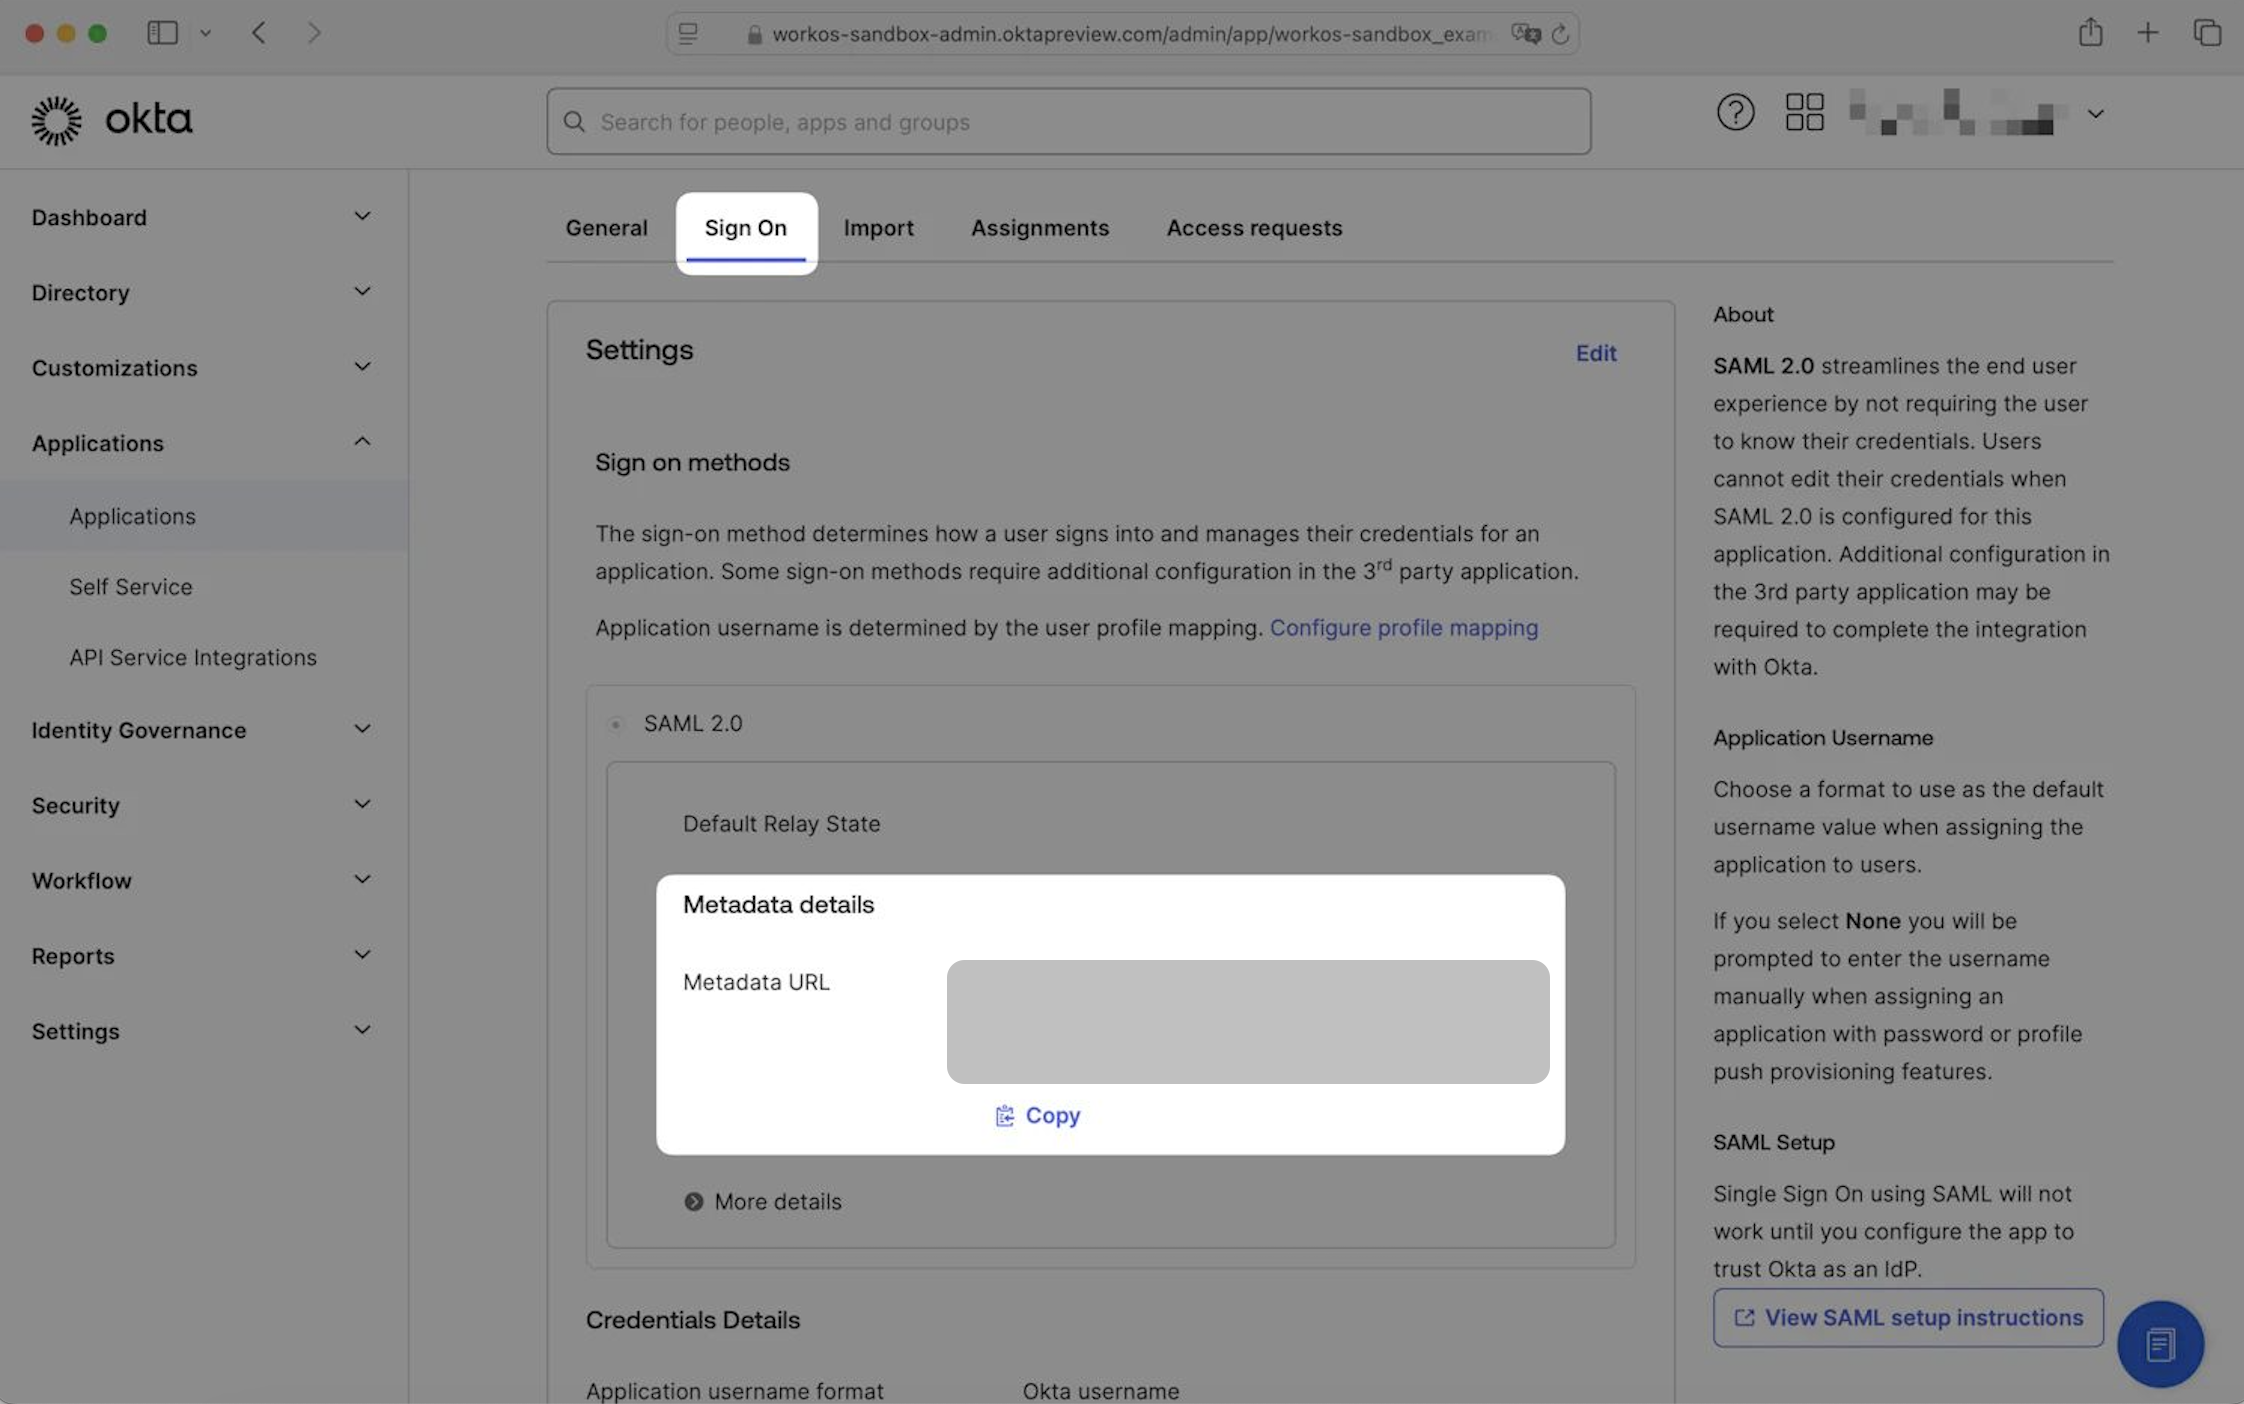Switch to the Import tab
2244x1404 pixels.
coord(878,228)
